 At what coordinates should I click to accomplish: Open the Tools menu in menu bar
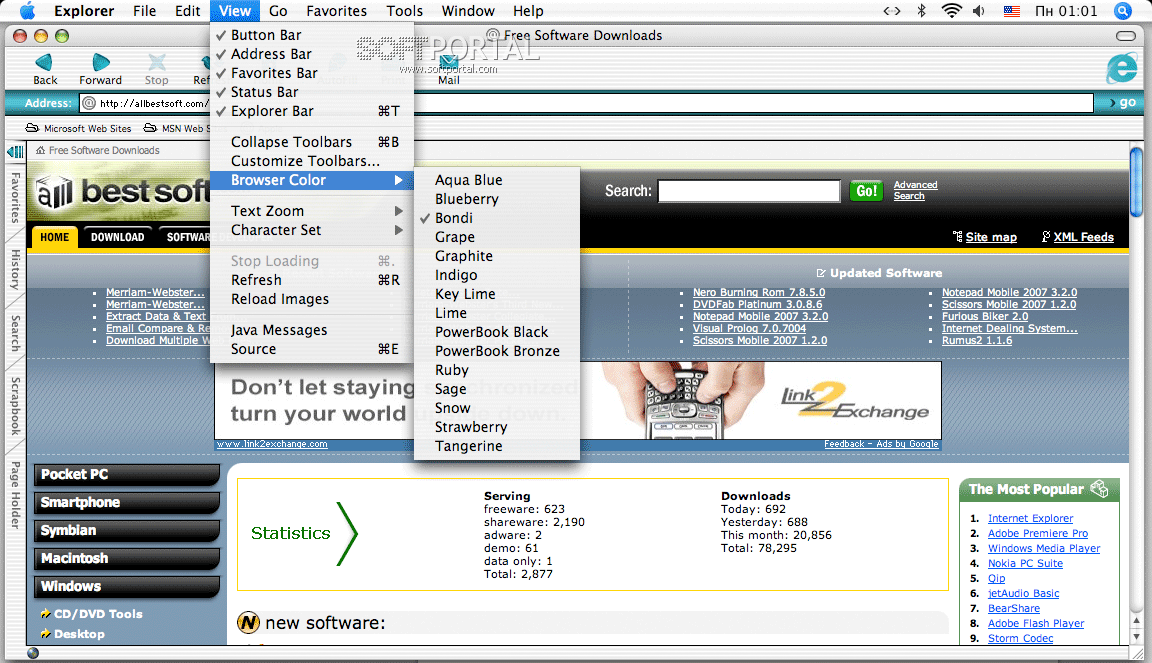pos(405,11)
